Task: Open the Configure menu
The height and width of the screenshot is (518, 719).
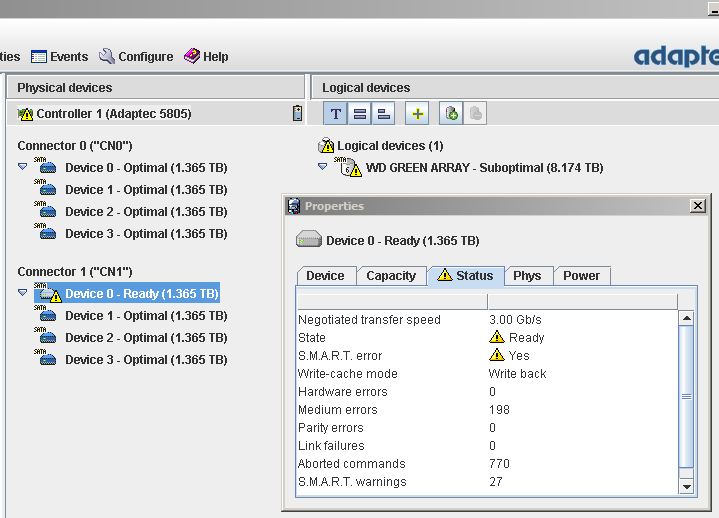Action: [x=135, y=57]
